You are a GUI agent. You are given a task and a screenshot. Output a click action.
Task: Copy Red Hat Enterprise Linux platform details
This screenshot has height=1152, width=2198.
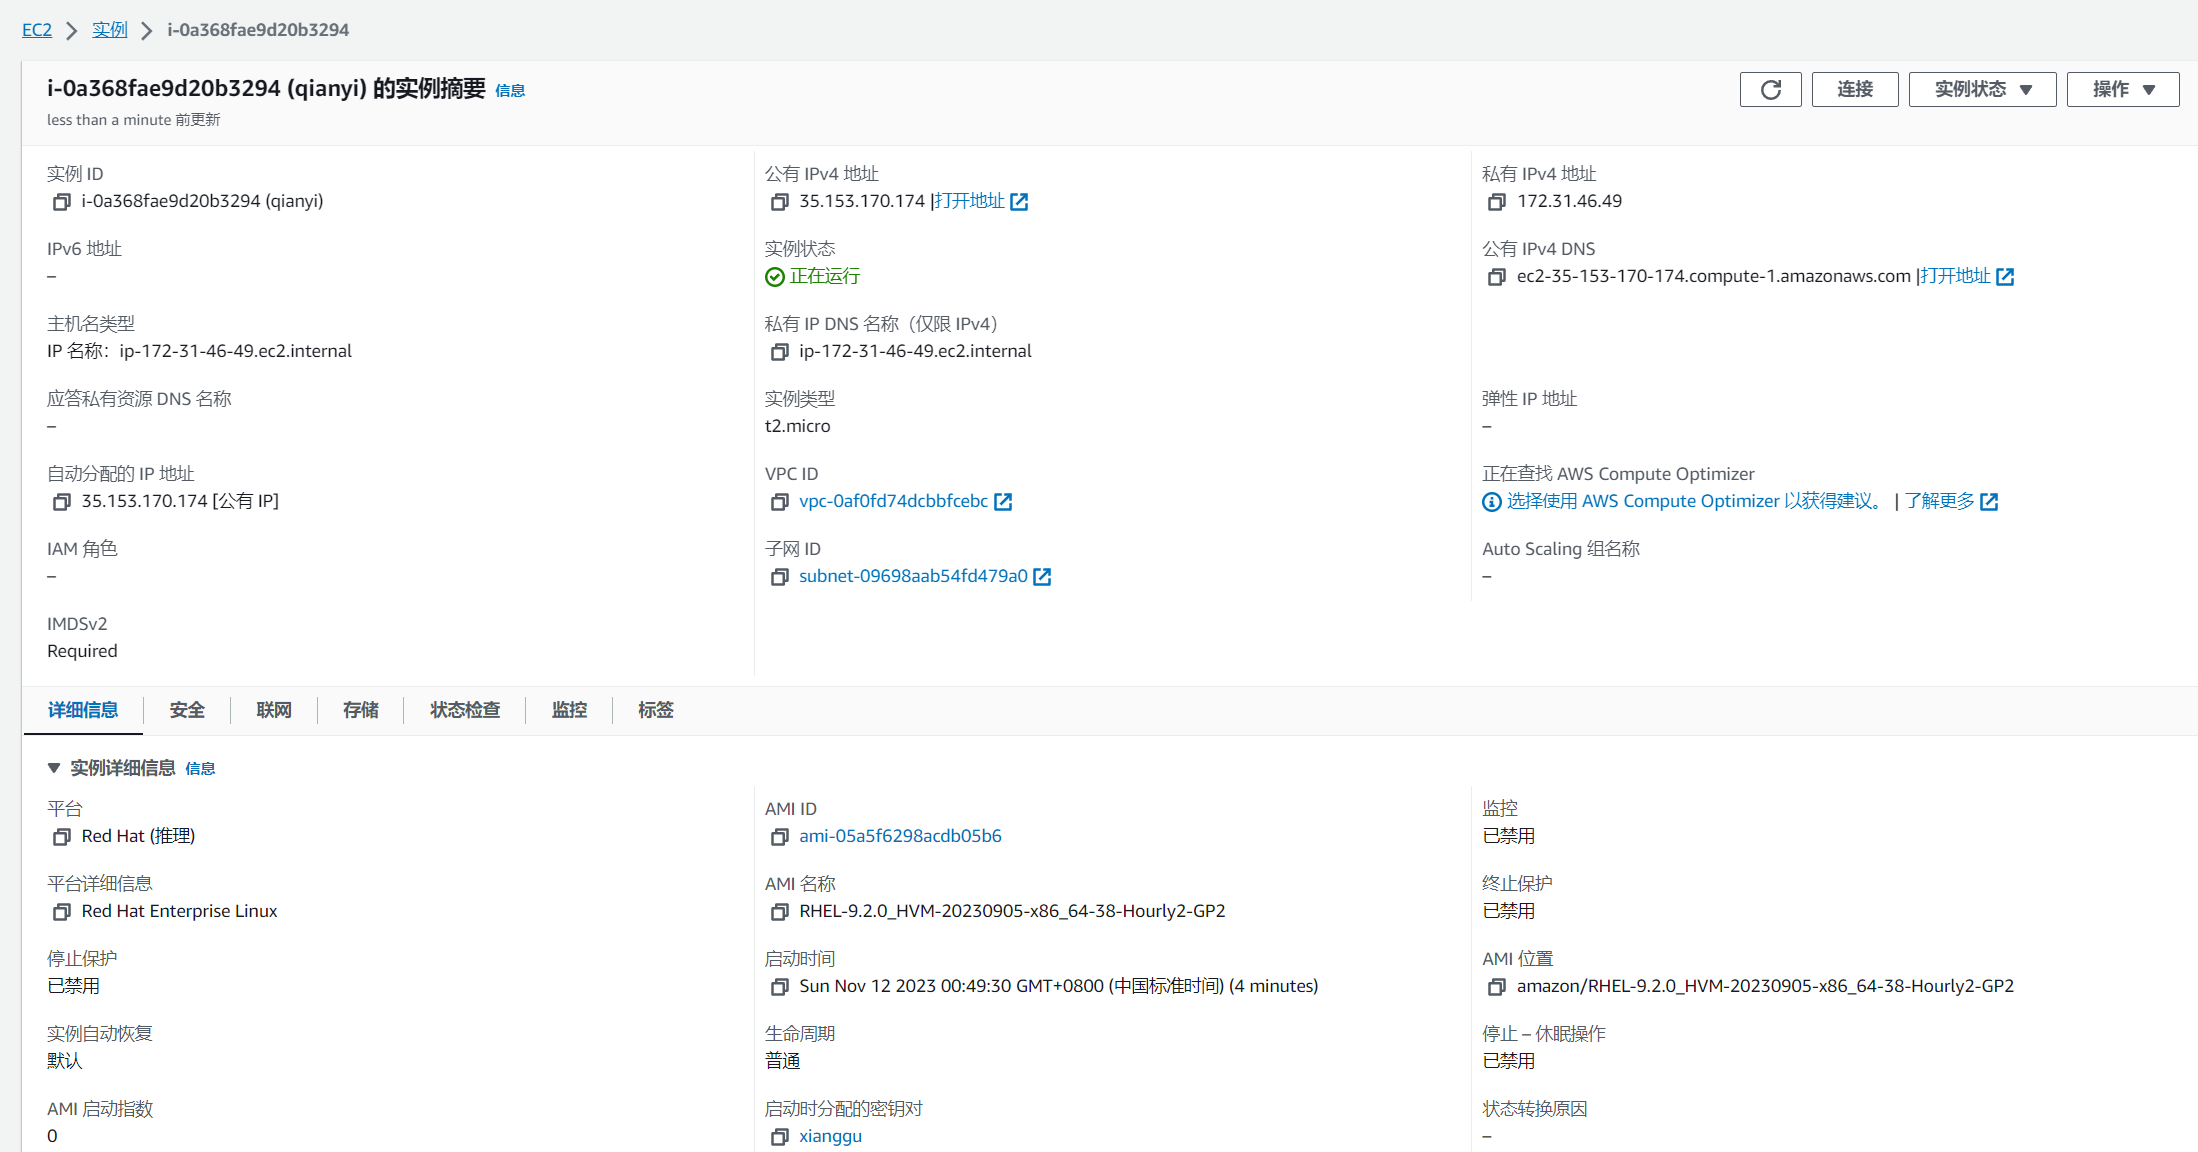(62, 912)
